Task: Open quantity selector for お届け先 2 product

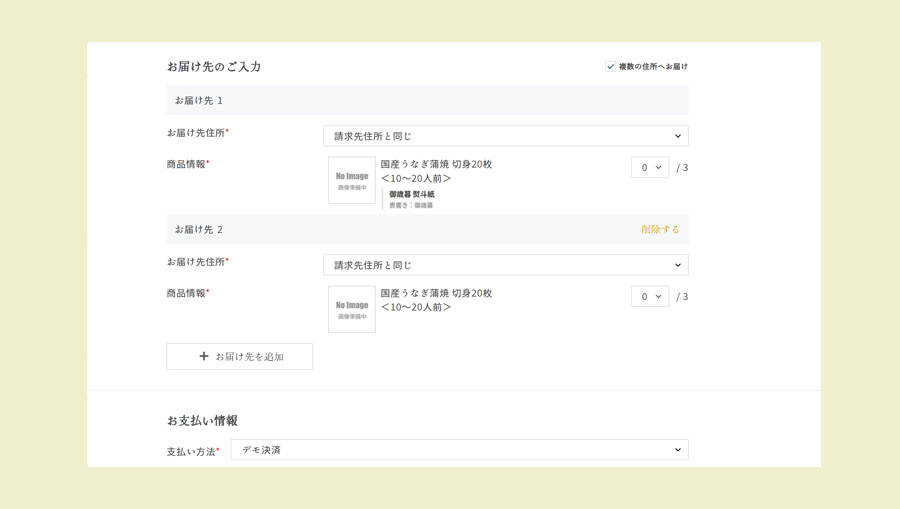Action: [650, 297]
